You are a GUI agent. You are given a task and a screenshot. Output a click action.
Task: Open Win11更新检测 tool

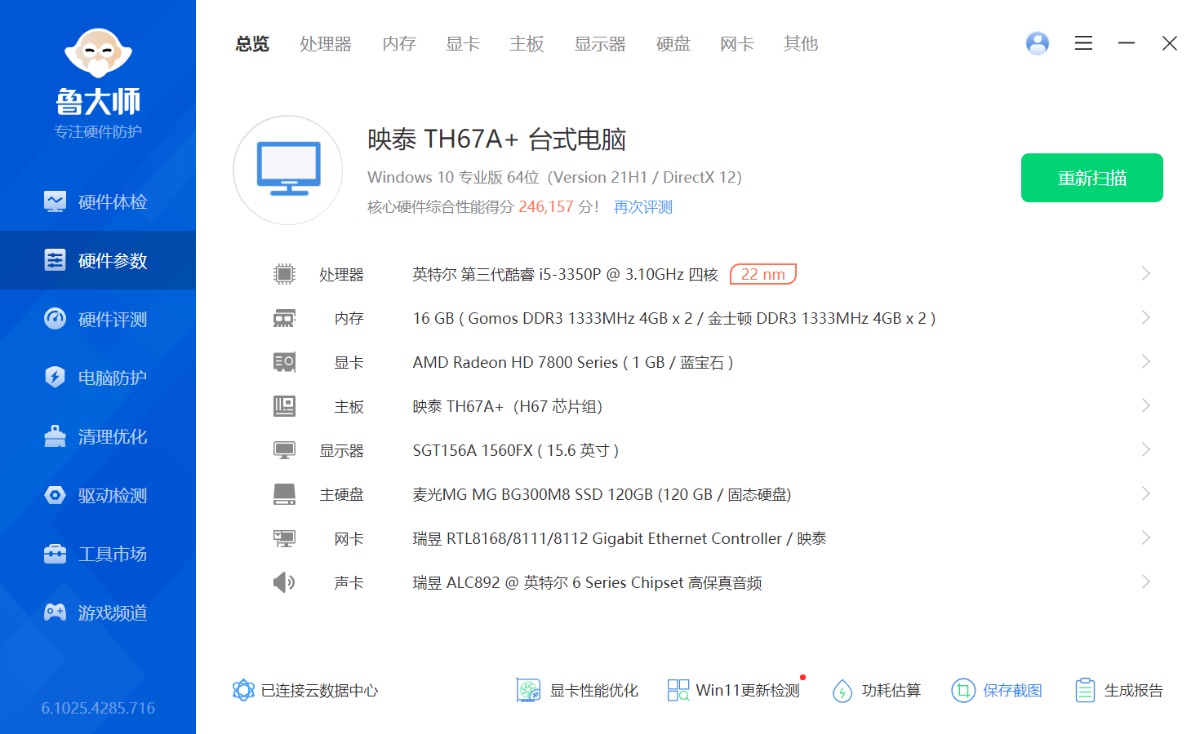pyautogui.click(x=734, y=690)
